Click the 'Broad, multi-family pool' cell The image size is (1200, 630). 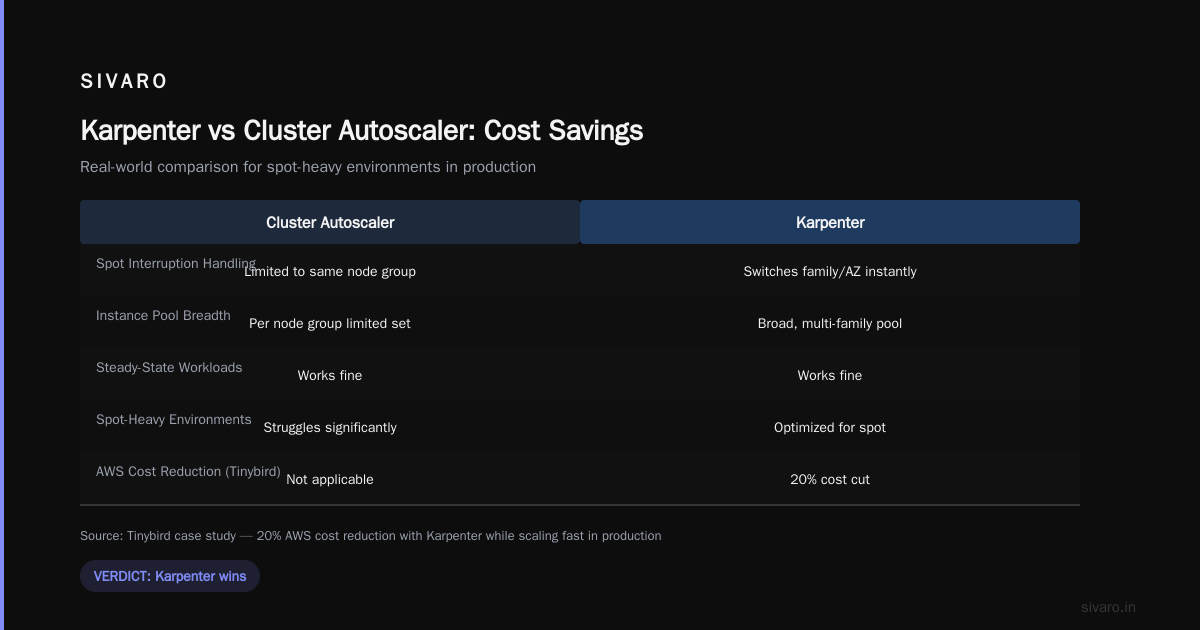tap(830, 323)
